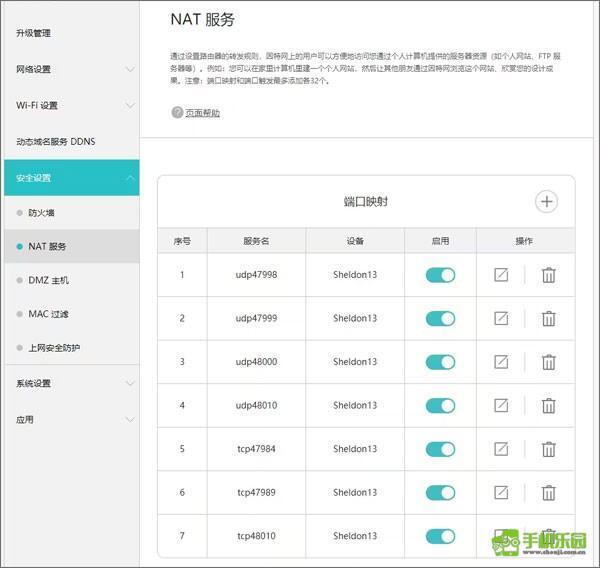Click the add port mapping plus icon
The width and height of the screenshot is (600, 568).
pos(546,201)
